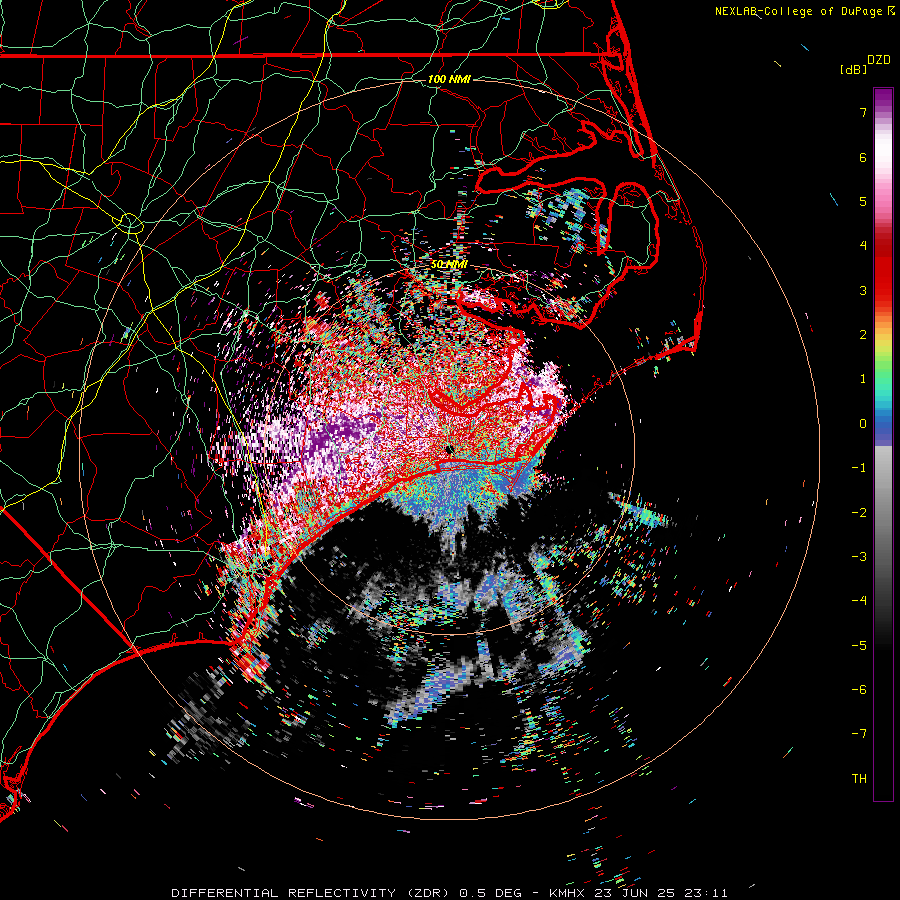Image resolution: width=900 pixels, height=900 pixels.
Task: Select the 5 dB legend value
Action: [x=863, y=201]
